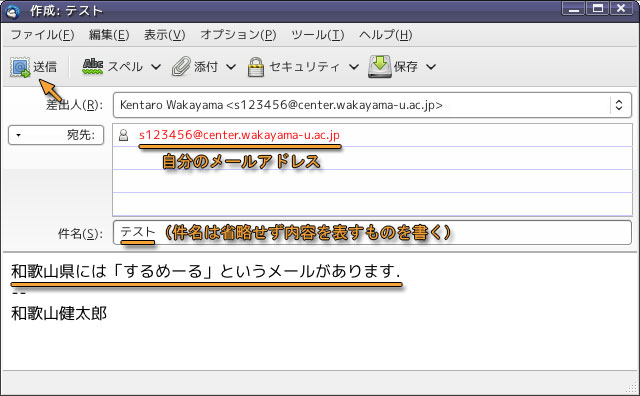Screen dimensions: 640x396
Task: Click the subject (件名) input field
Action: pos(372,233)
